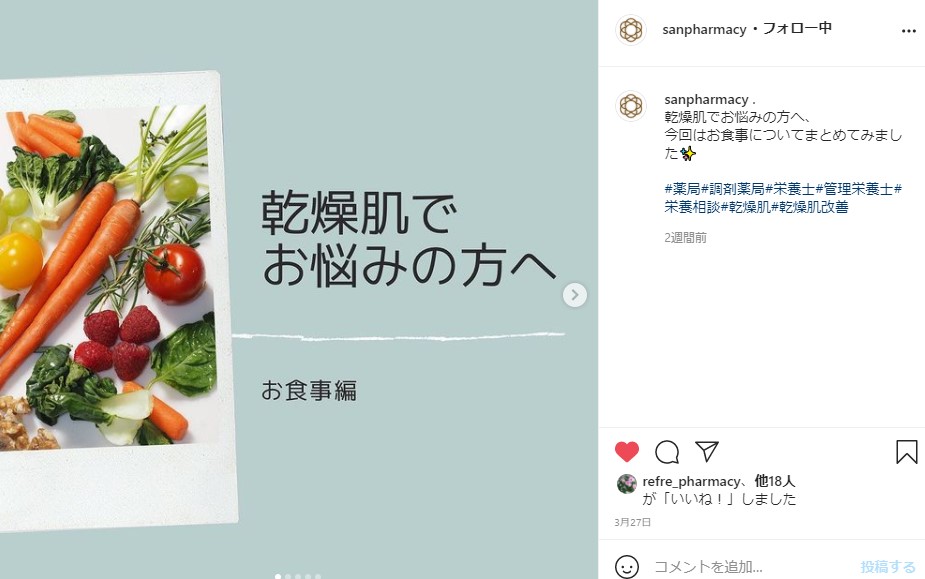Advance to the next slide with the arrow
Viewport: 925px width, 579px height.
(575, 295)
